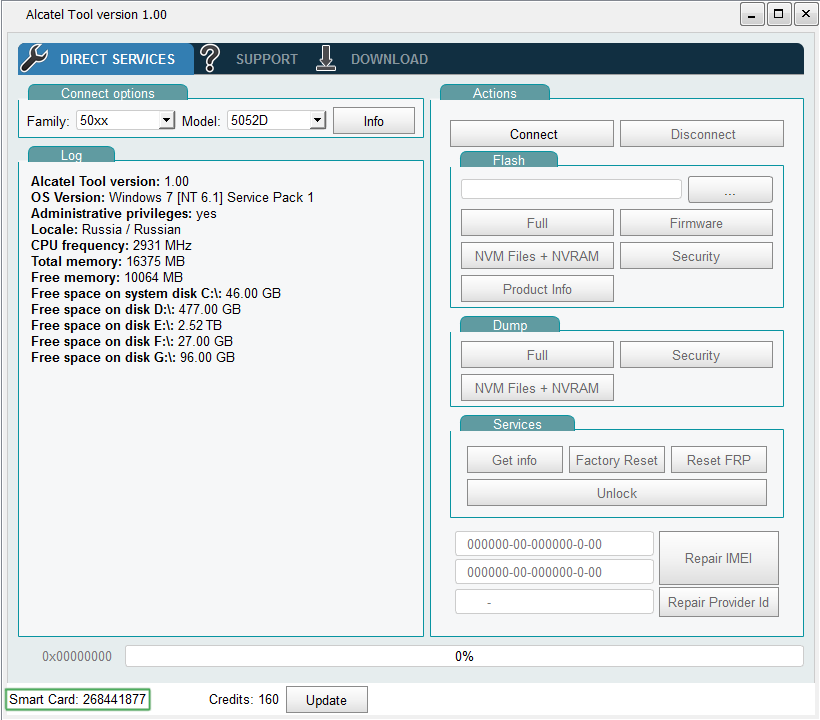Click Full in the Flash section
This screenshot has height=720, width=820.
pyautogui.click(x=537, y=223)
